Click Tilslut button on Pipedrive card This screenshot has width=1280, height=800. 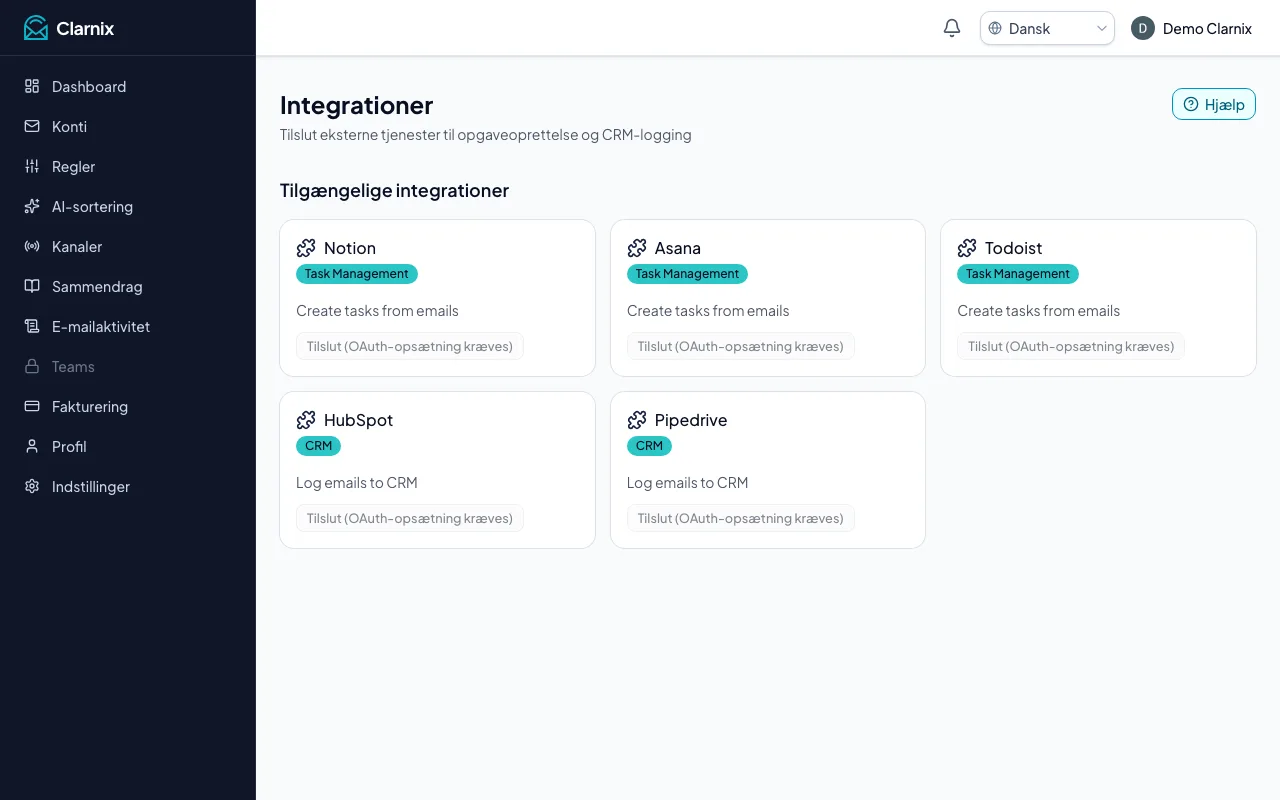click(741, 518)
